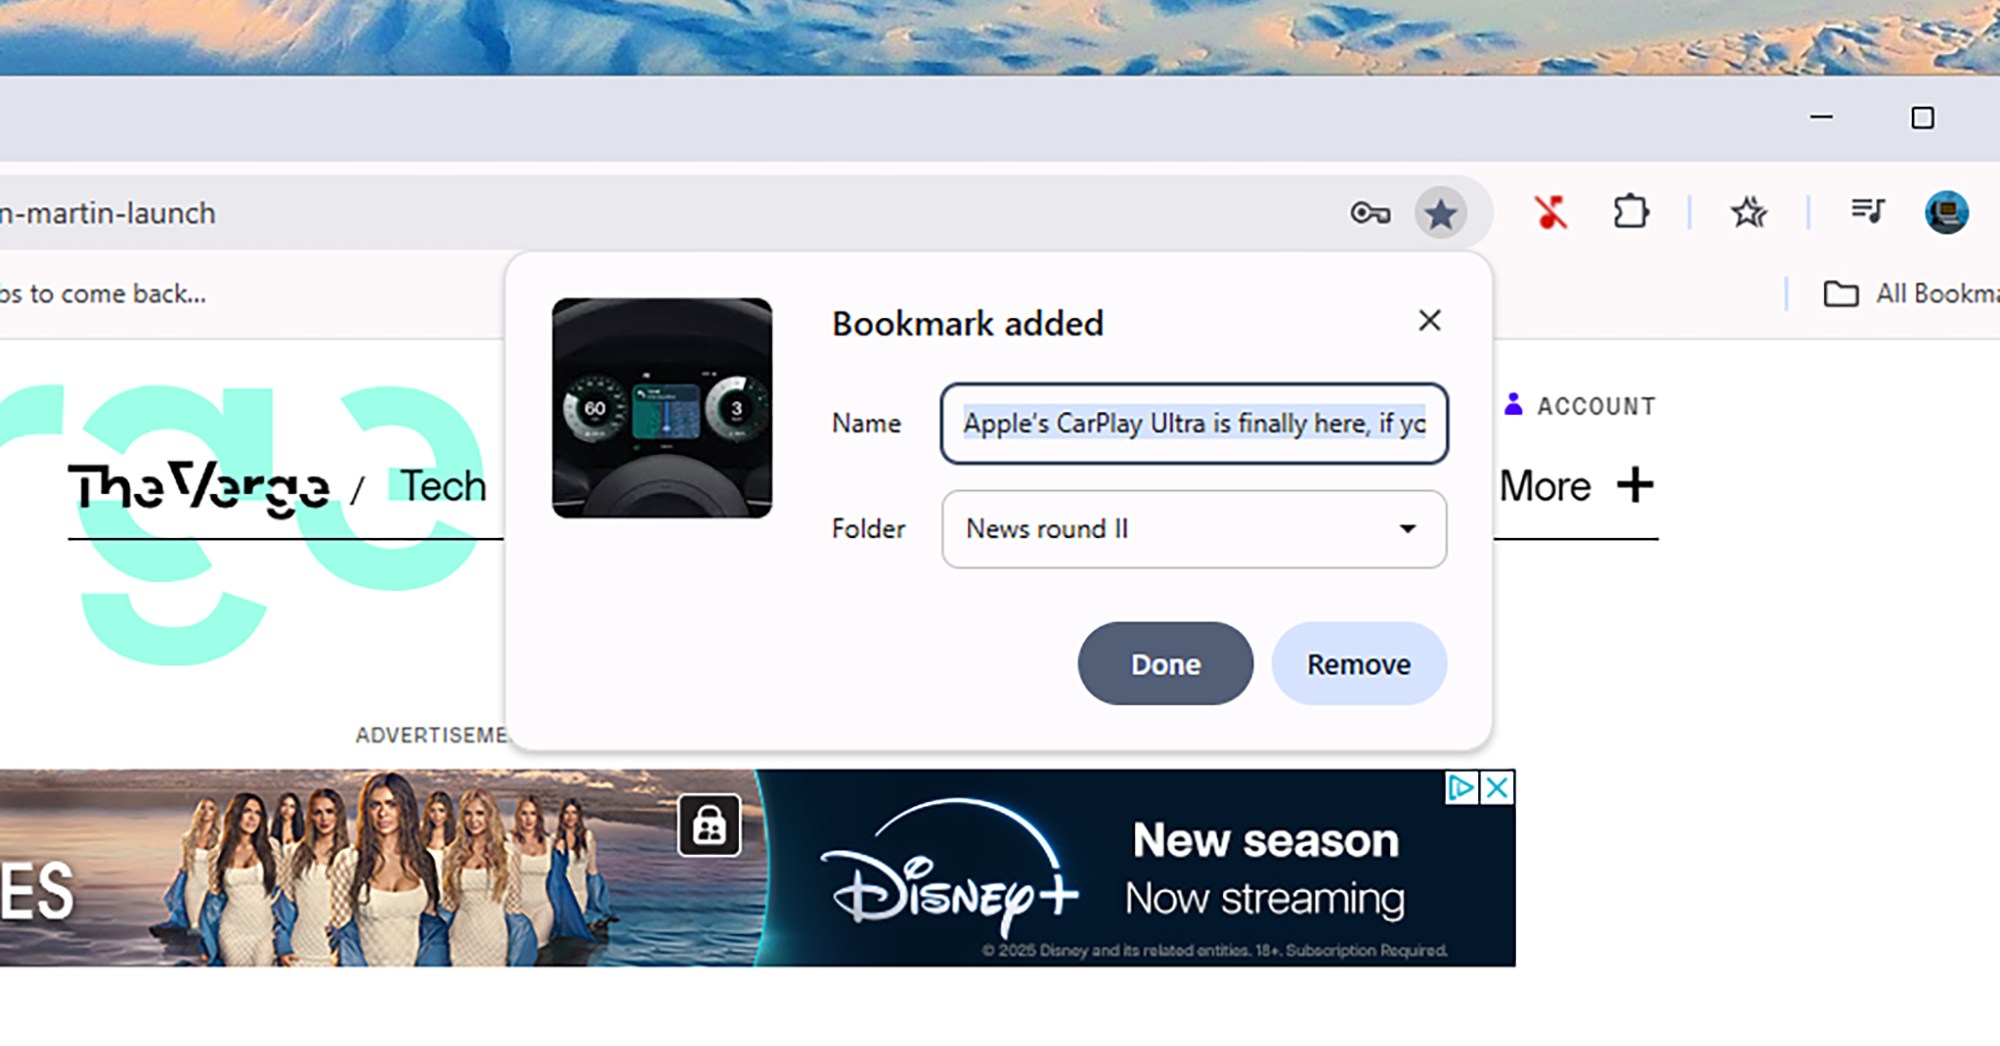The image size is (2000, 1046).
Task: Click the AdChoices triangle icon on ad
Action: coord(1461,788)
